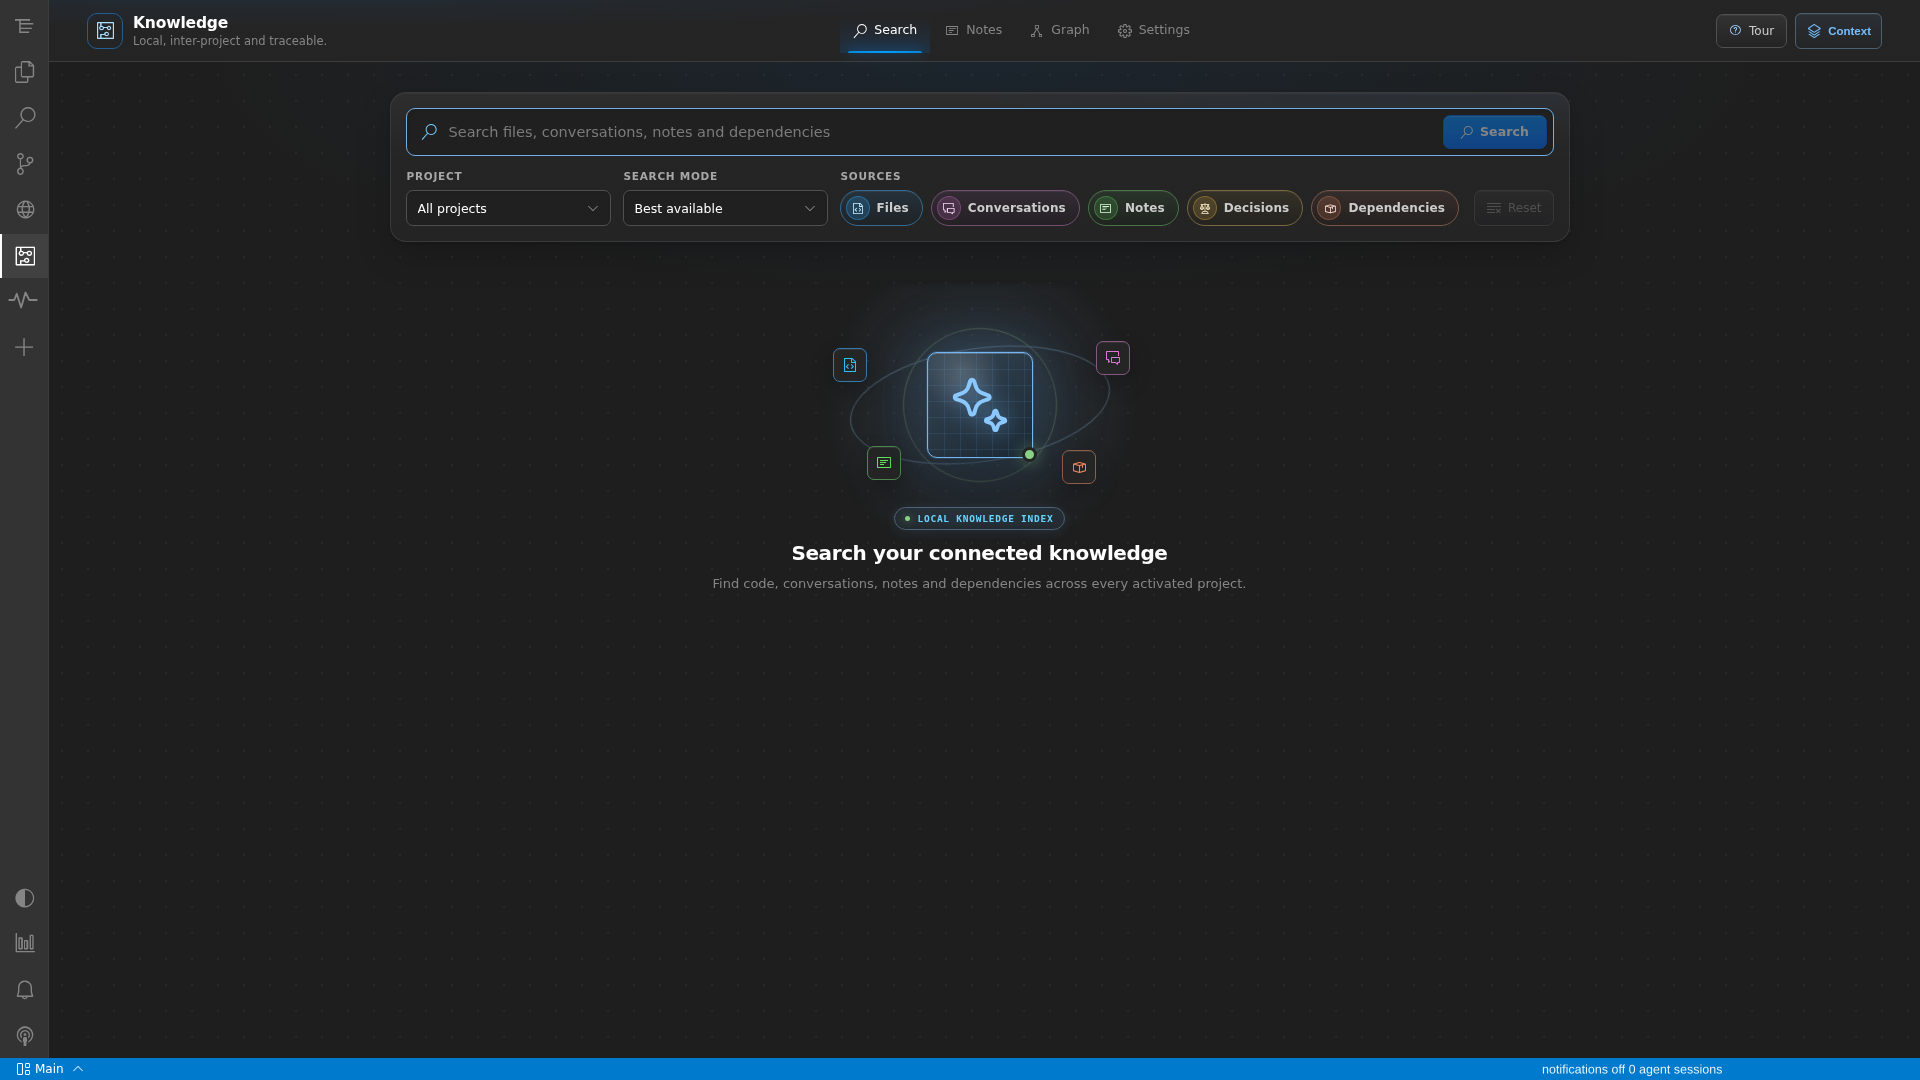Click the file icon in the illustration
The height and width of the screenshot is (1080, 1920).
[x=850, y=365]
